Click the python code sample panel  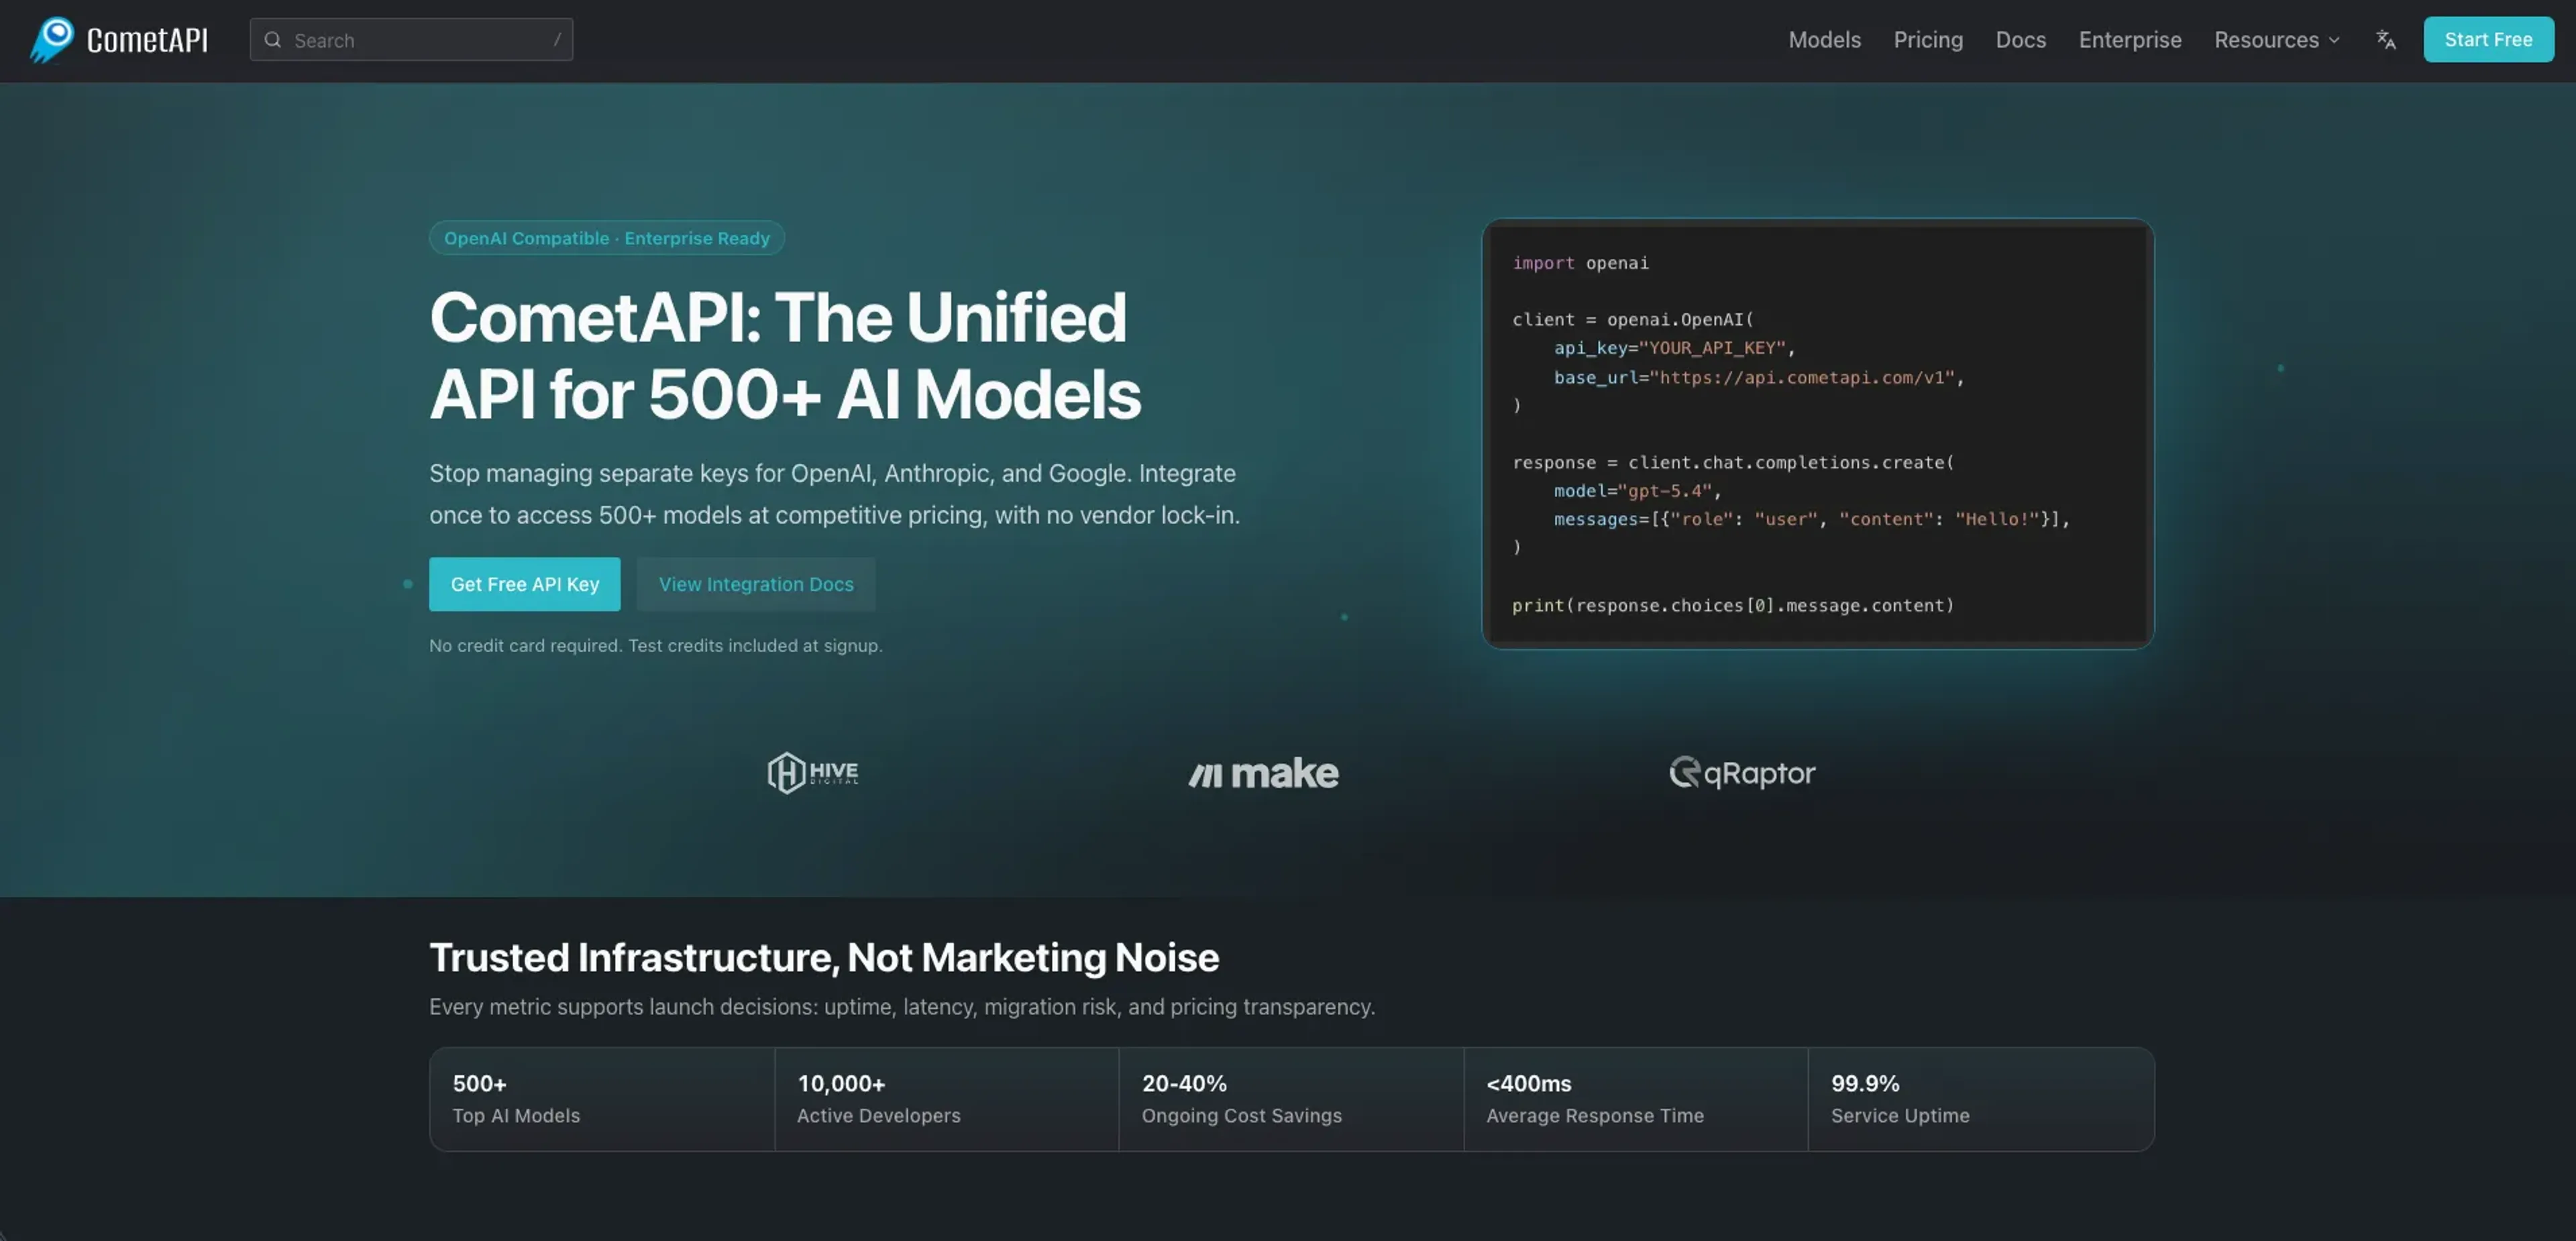[1817, 434]
